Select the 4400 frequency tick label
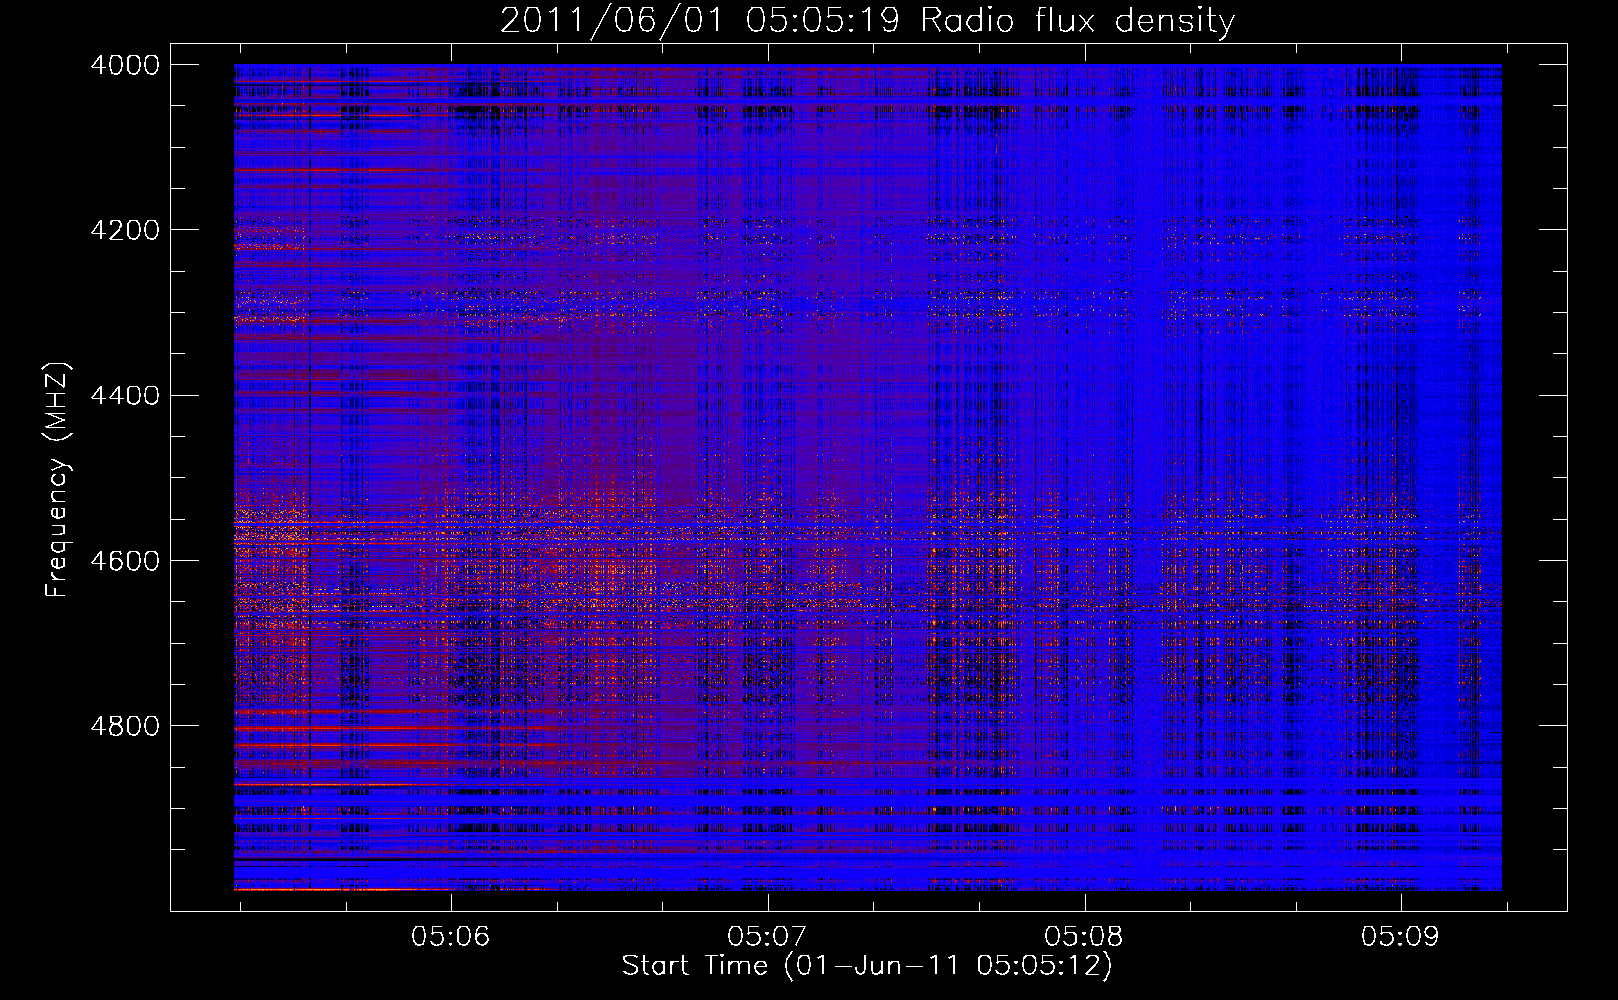The height and width of the screenshot is (1000, 1618). point(125,396)
